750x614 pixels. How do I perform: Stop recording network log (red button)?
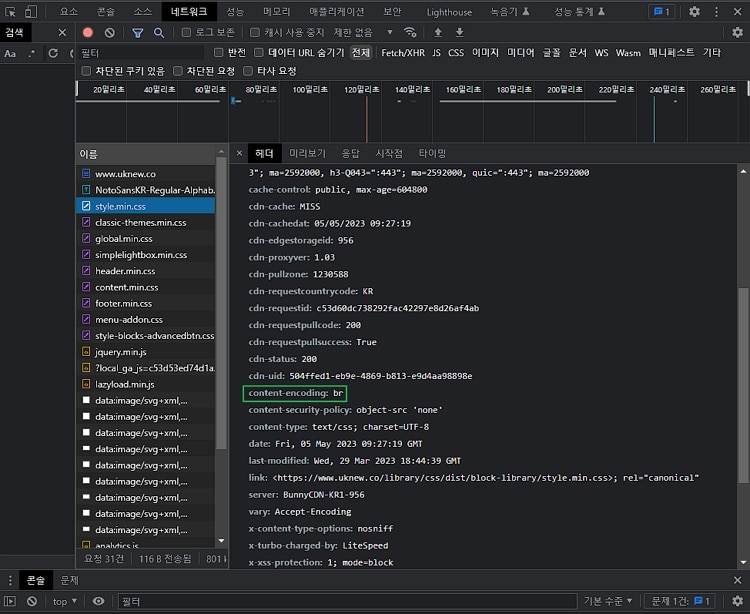pos(88,33)
